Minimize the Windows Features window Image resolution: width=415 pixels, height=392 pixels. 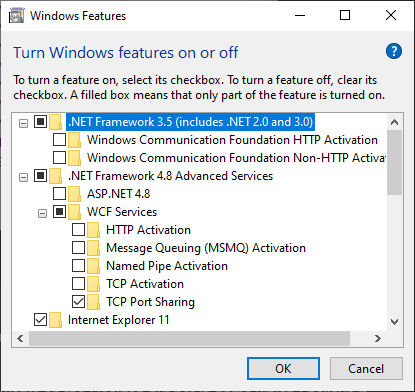[300, 15]
